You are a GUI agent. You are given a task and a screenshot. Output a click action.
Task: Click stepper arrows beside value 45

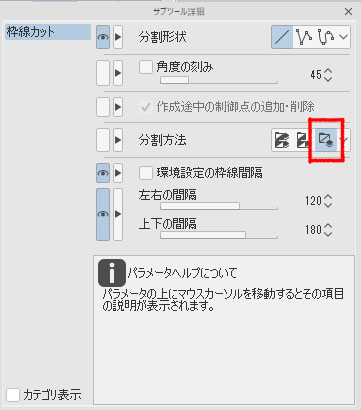pos(328,75)
